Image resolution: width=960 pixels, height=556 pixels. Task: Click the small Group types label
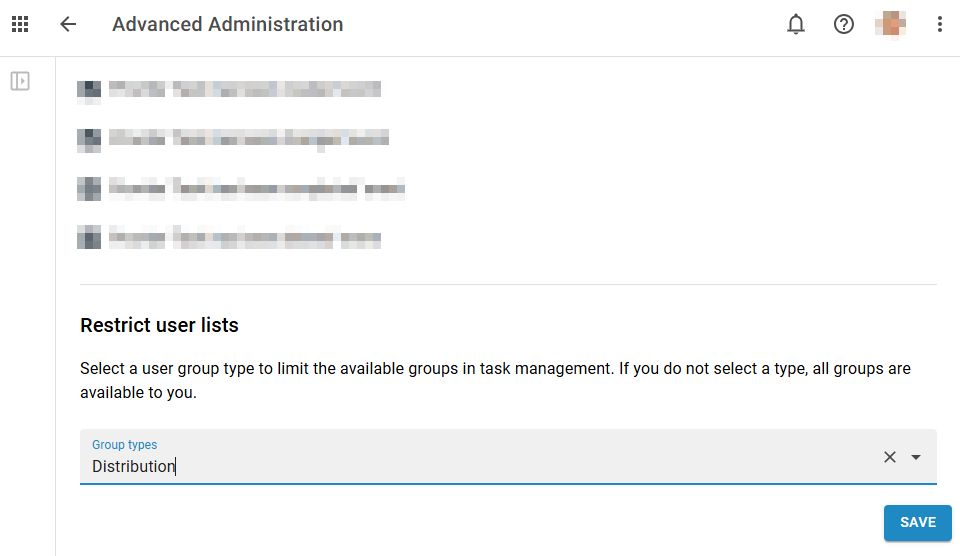coord(124,445)
